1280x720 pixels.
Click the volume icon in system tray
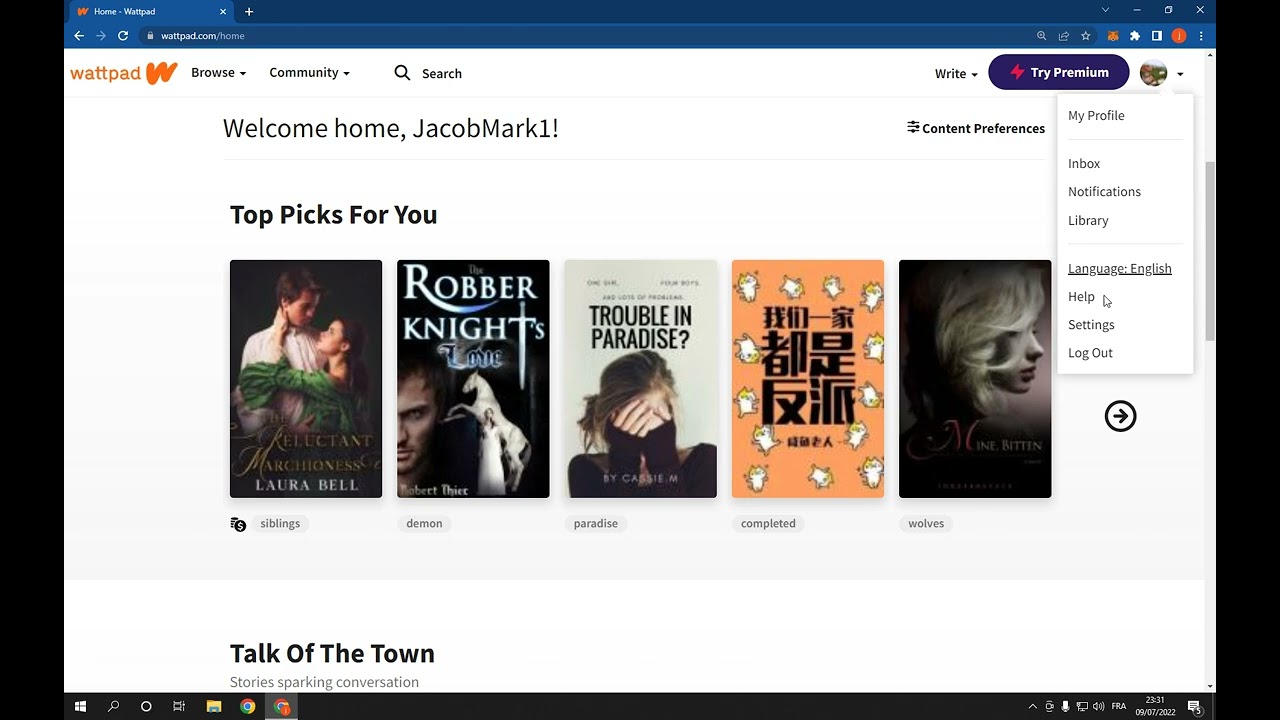click(1099, 706)
